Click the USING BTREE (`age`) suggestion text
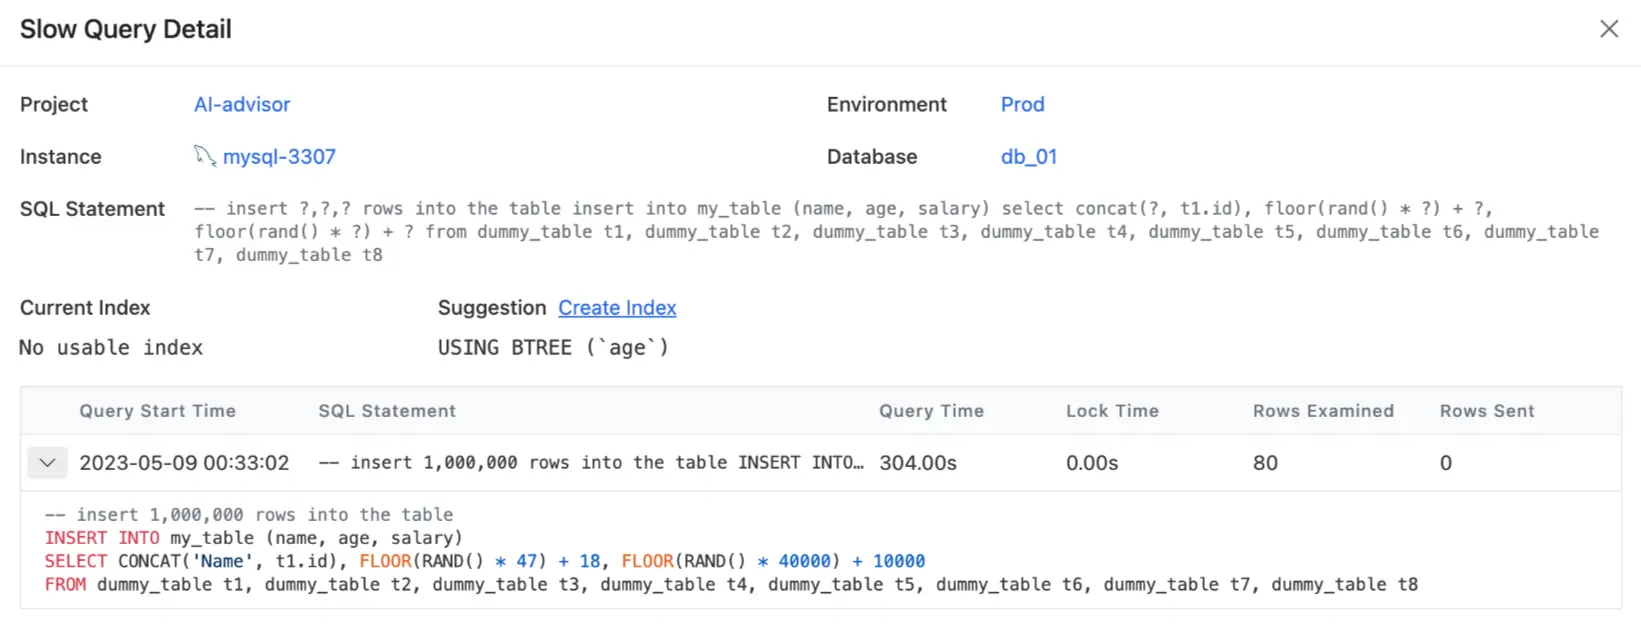The width and height of the screenshot is (1641, 625). point(553,348)
